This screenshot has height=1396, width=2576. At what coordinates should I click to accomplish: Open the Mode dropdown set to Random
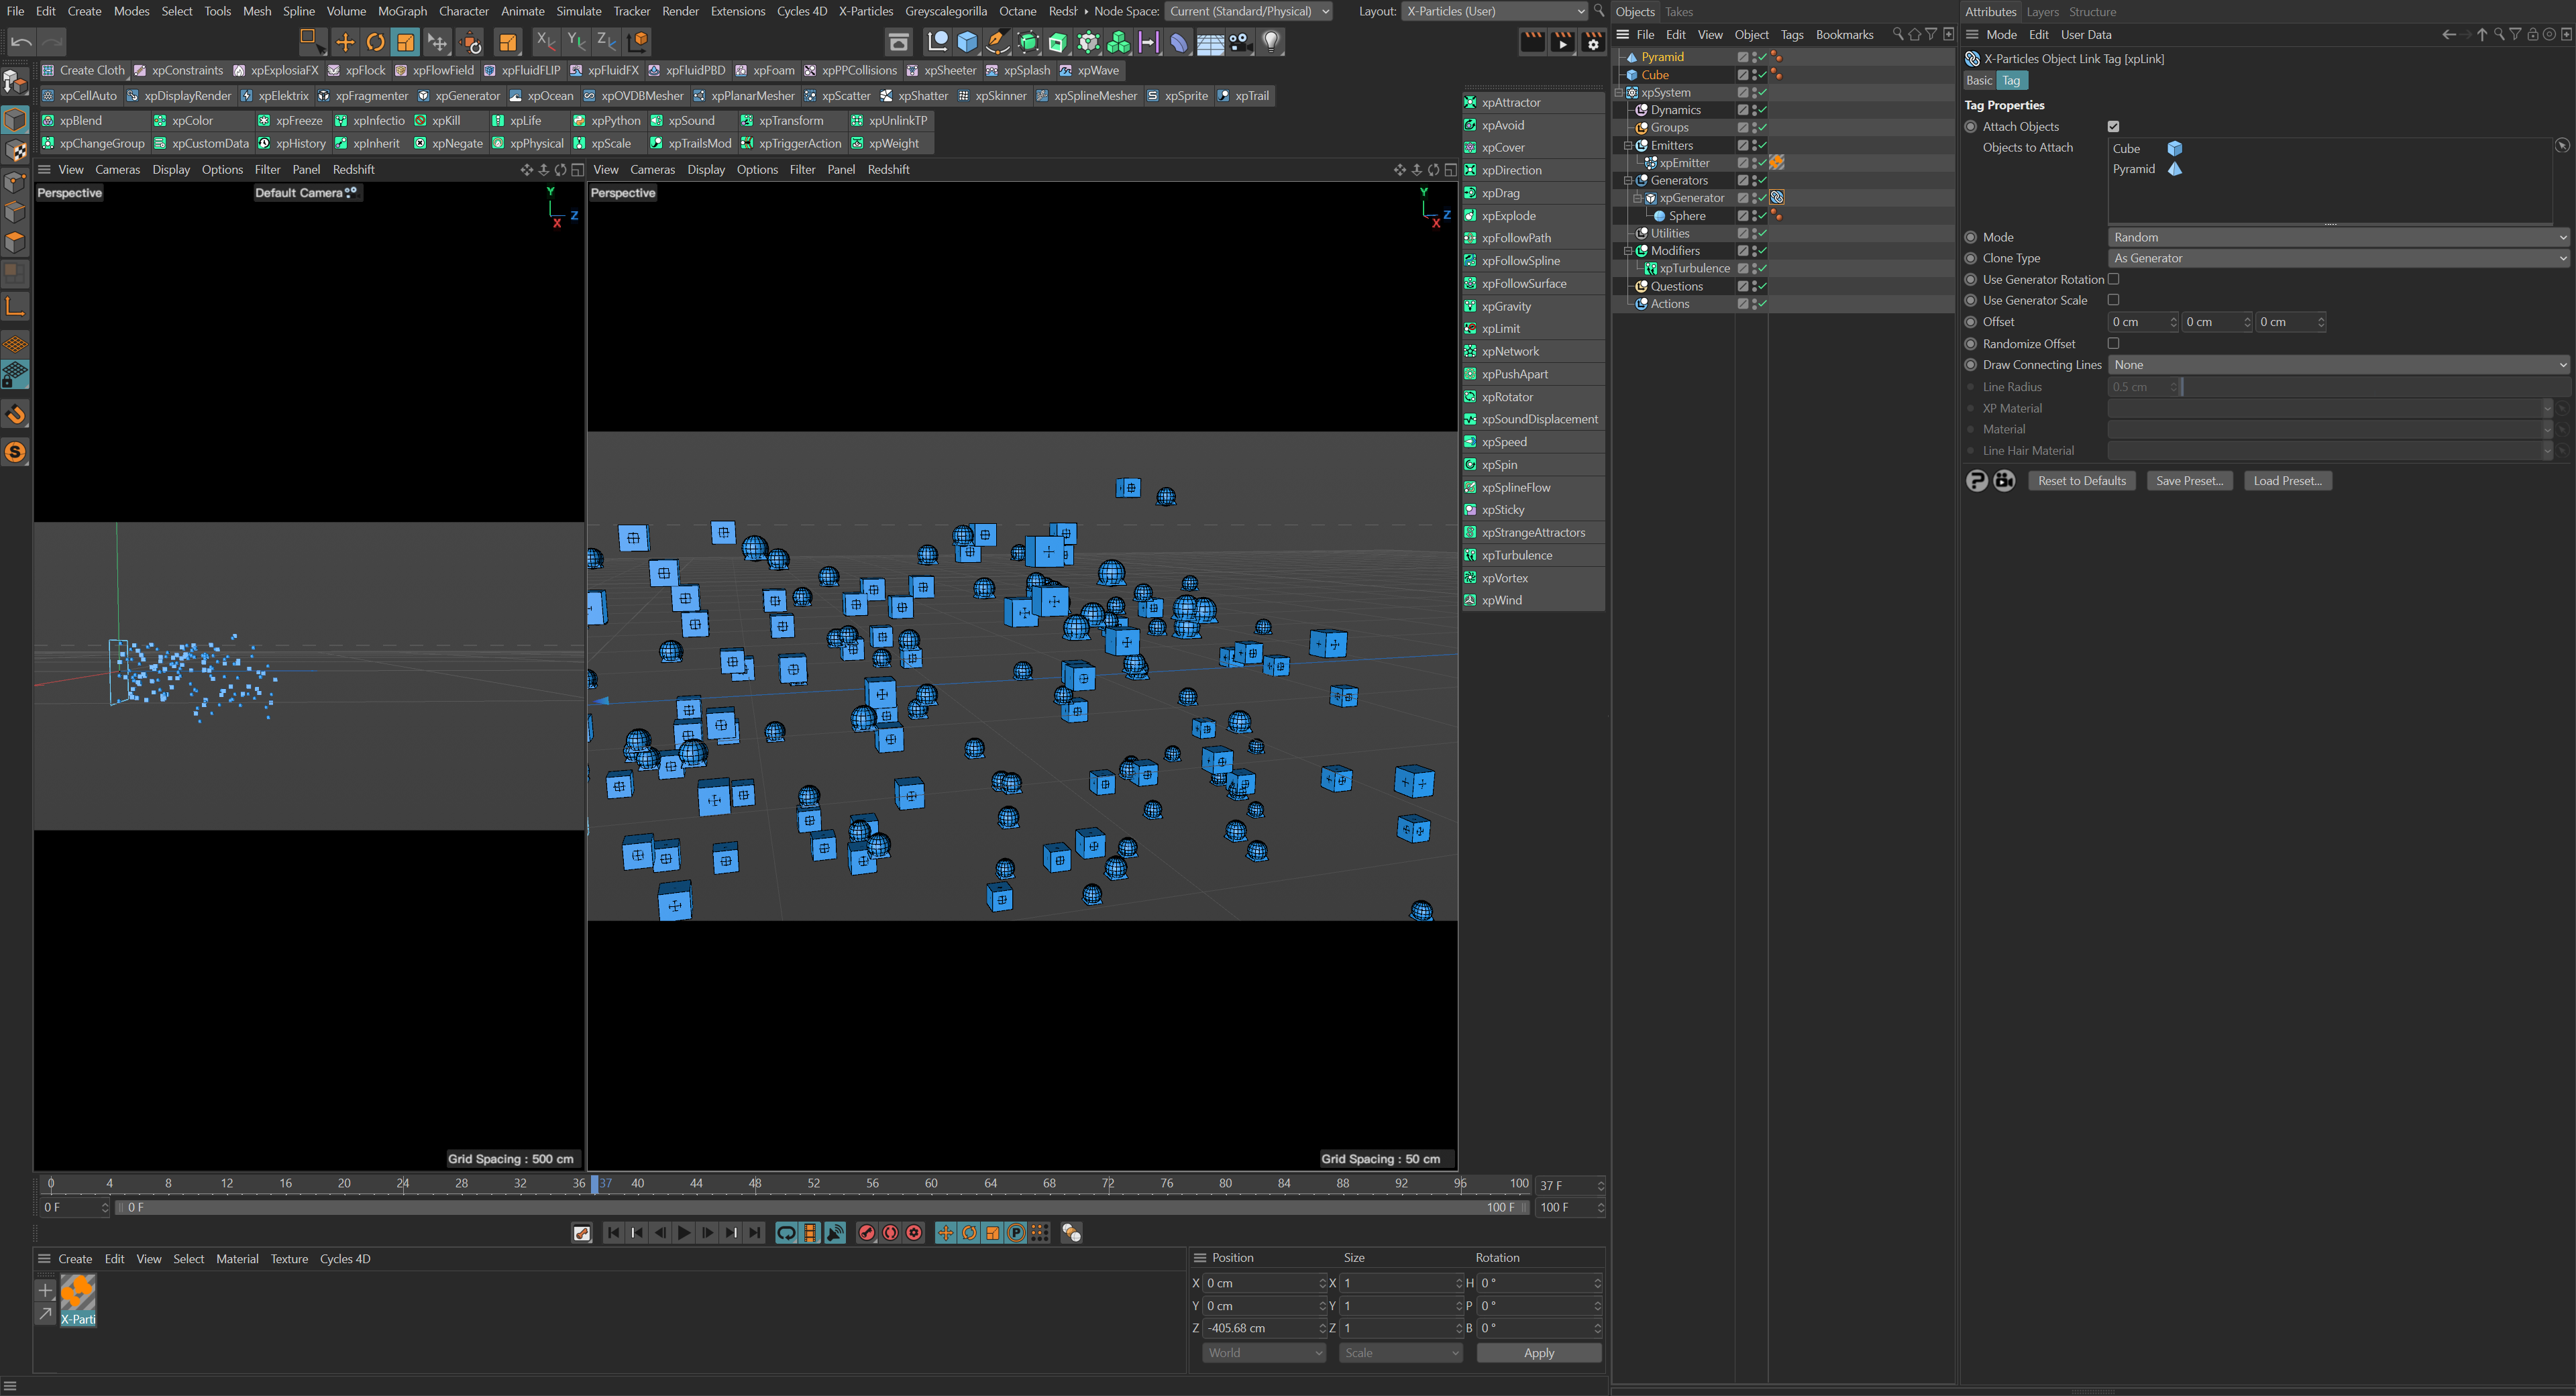coord(2338,237)
